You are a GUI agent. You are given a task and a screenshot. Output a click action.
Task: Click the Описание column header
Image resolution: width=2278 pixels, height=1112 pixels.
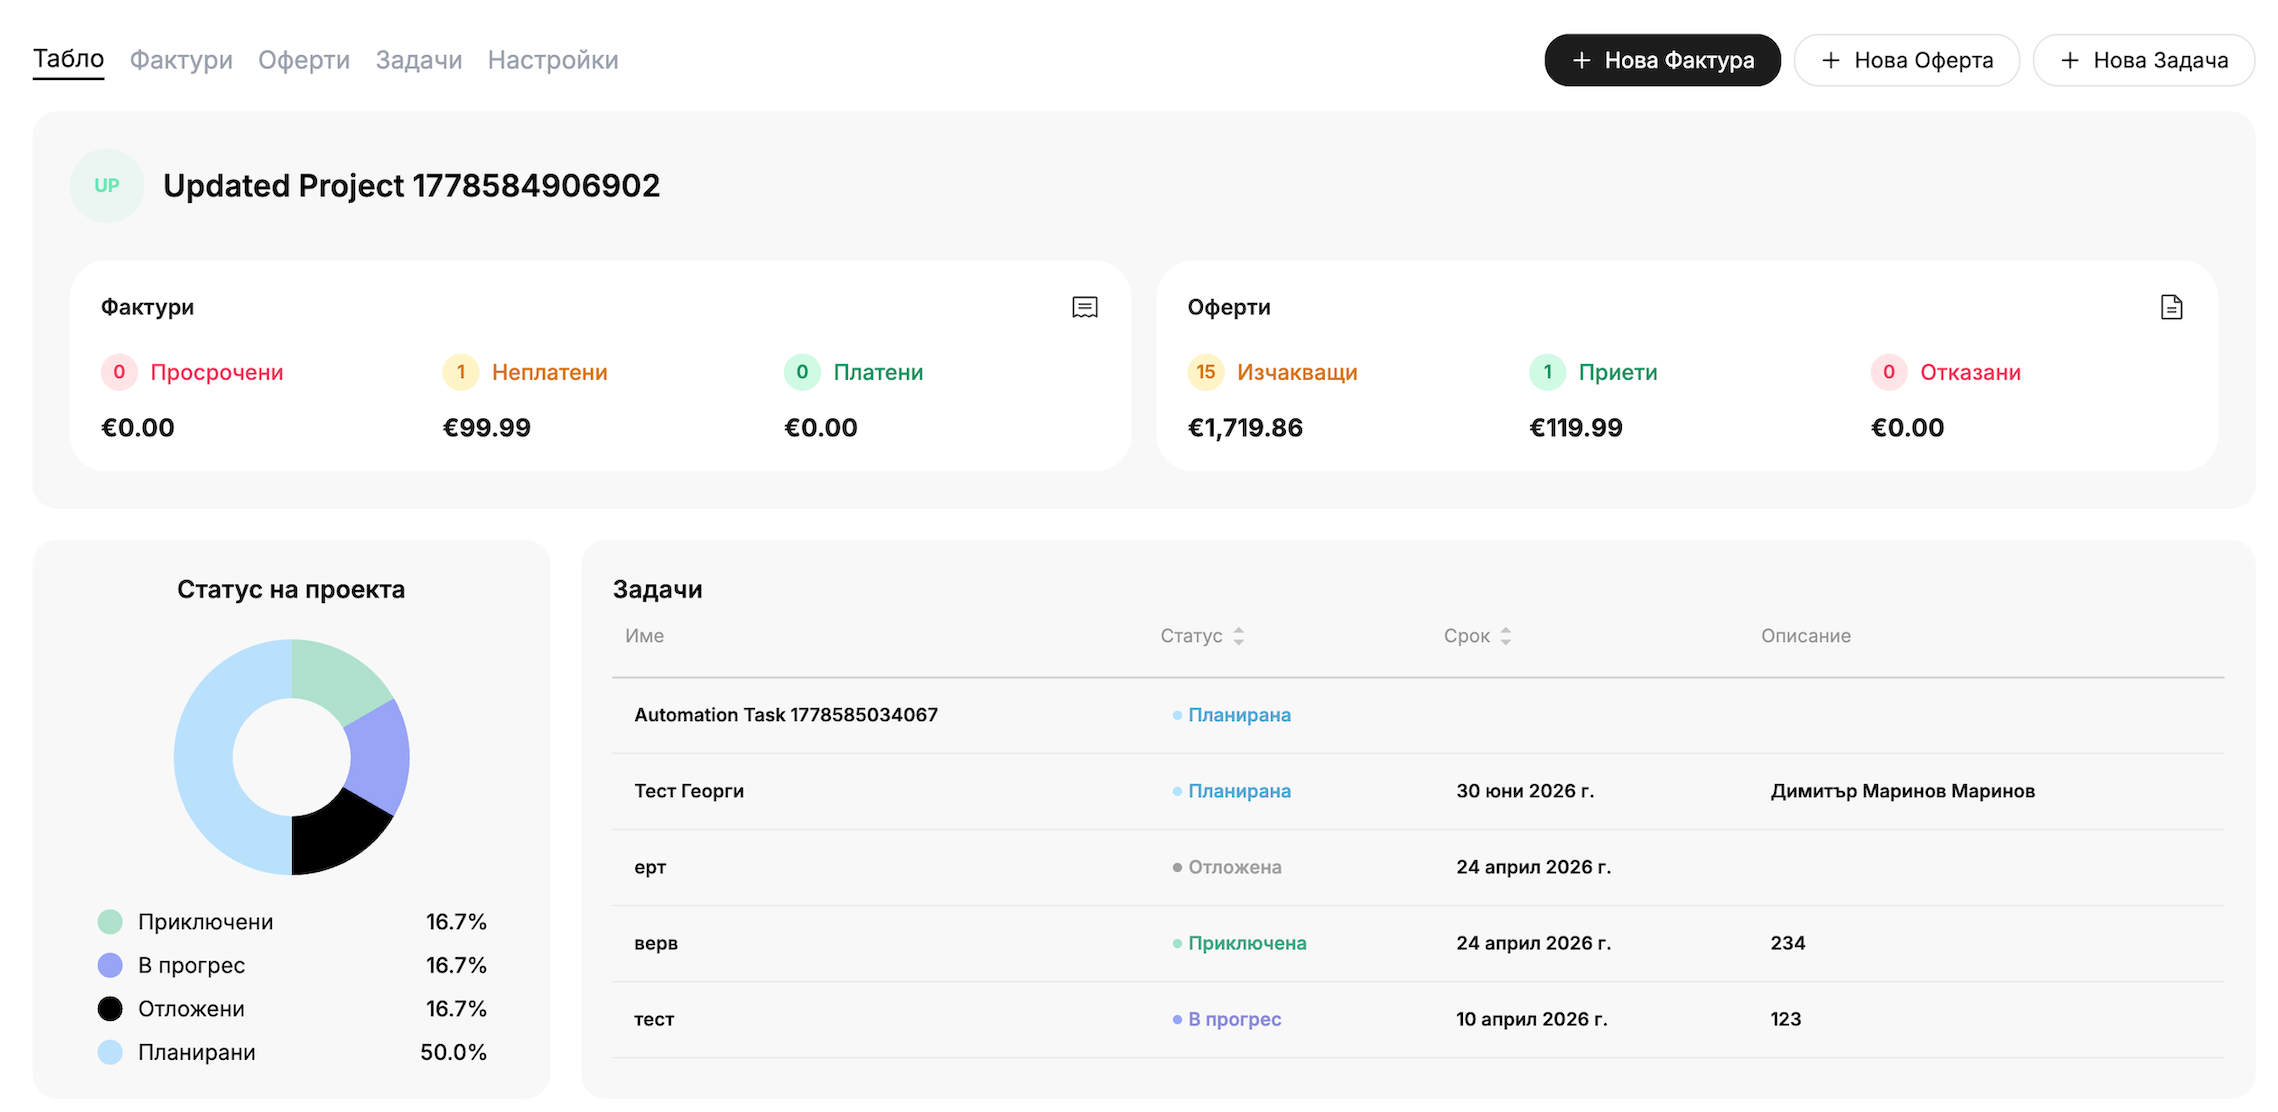(x=1806, y=636)
